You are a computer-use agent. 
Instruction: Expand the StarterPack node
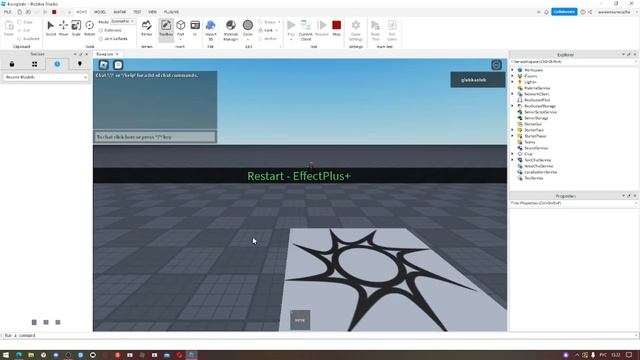coord(513,130)
